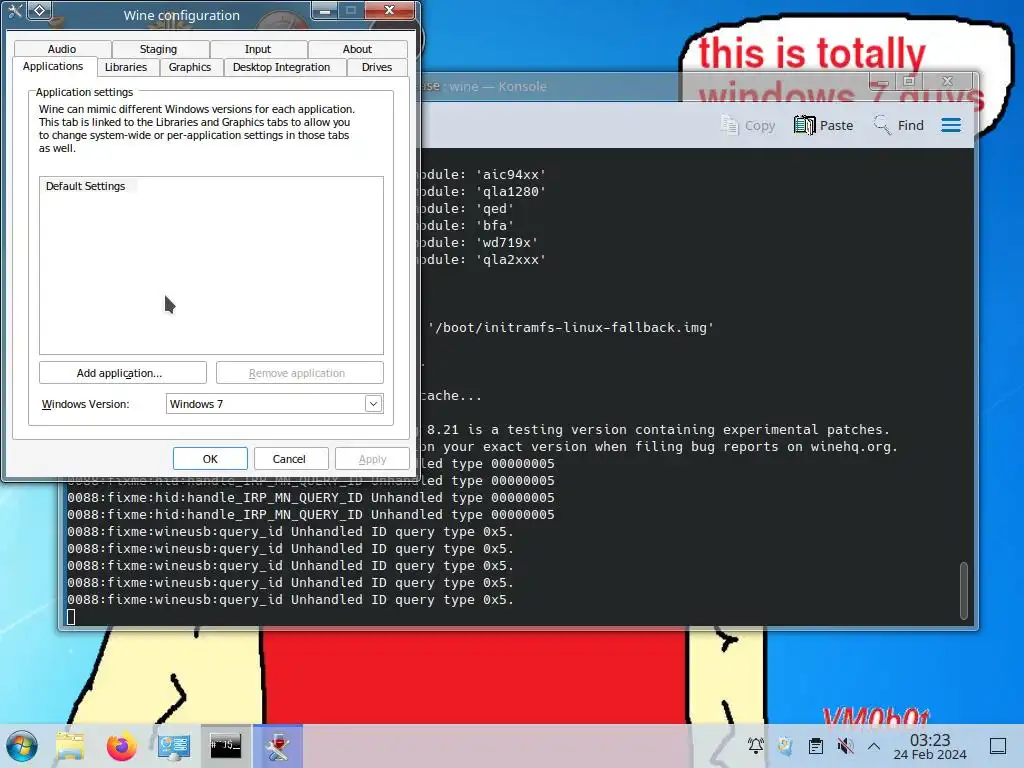1024x768 pixels.
Task: Switch to the Staging tab
Action: 158,49
